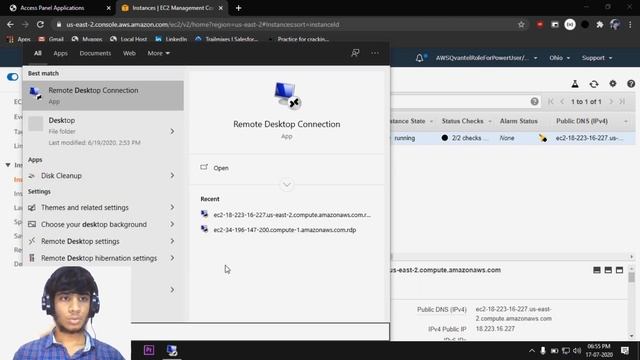Toggle the New EC2 Experience switch
The height and width of the screenshot is (360, 640).
pyautogui.click(x=13, y=77)
